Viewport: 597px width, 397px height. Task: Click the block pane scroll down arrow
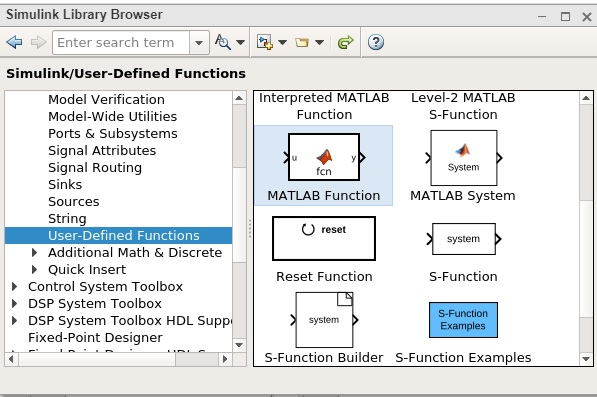(x=586, y=359)
